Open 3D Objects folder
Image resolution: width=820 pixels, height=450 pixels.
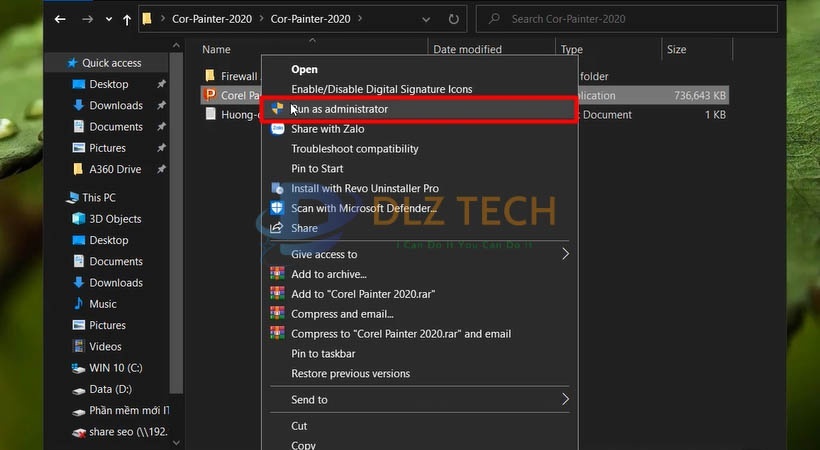coord(115,219)
